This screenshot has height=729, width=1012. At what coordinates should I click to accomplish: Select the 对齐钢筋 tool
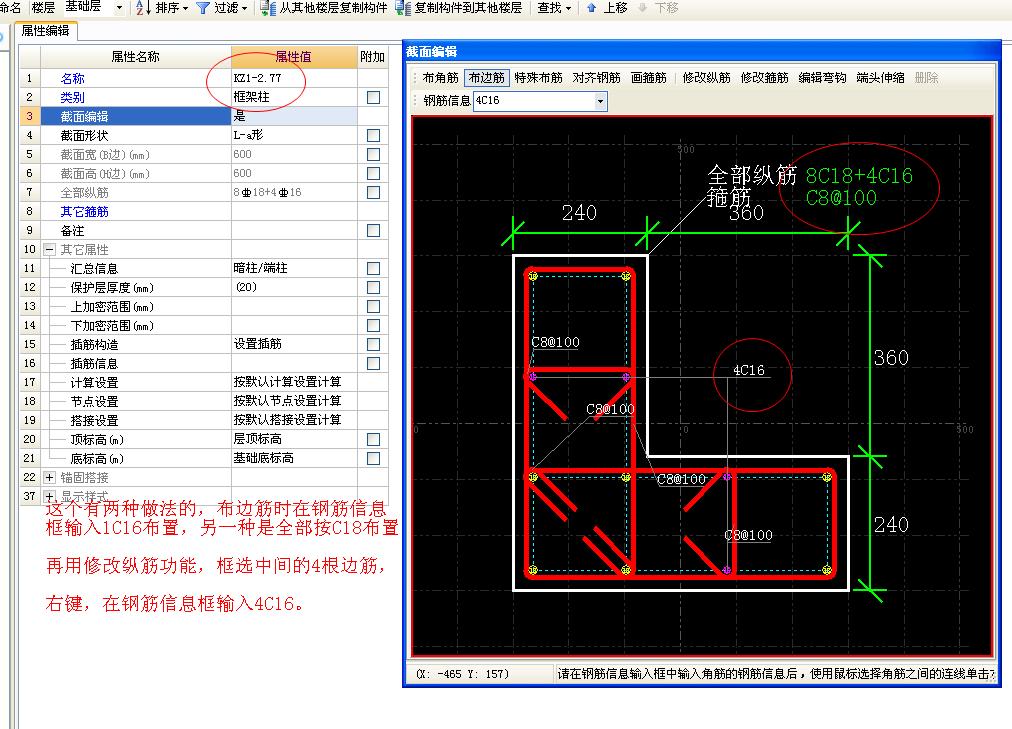point(596,77)
